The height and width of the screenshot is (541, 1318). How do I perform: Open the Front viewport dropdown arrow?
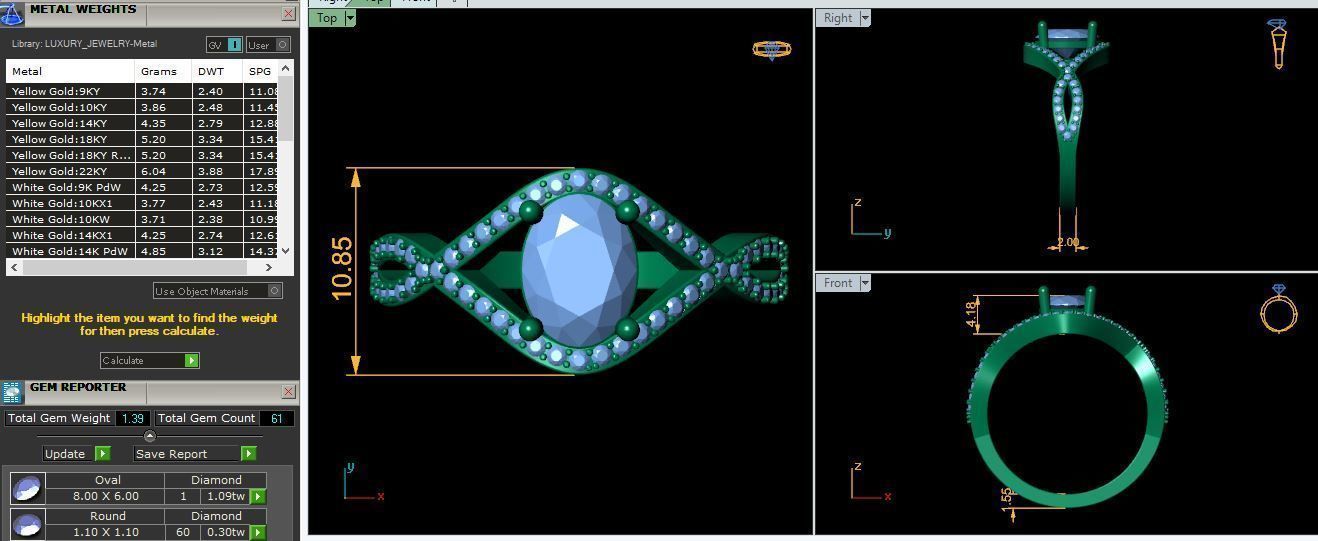pyautogui.click(x=865, y=283)
